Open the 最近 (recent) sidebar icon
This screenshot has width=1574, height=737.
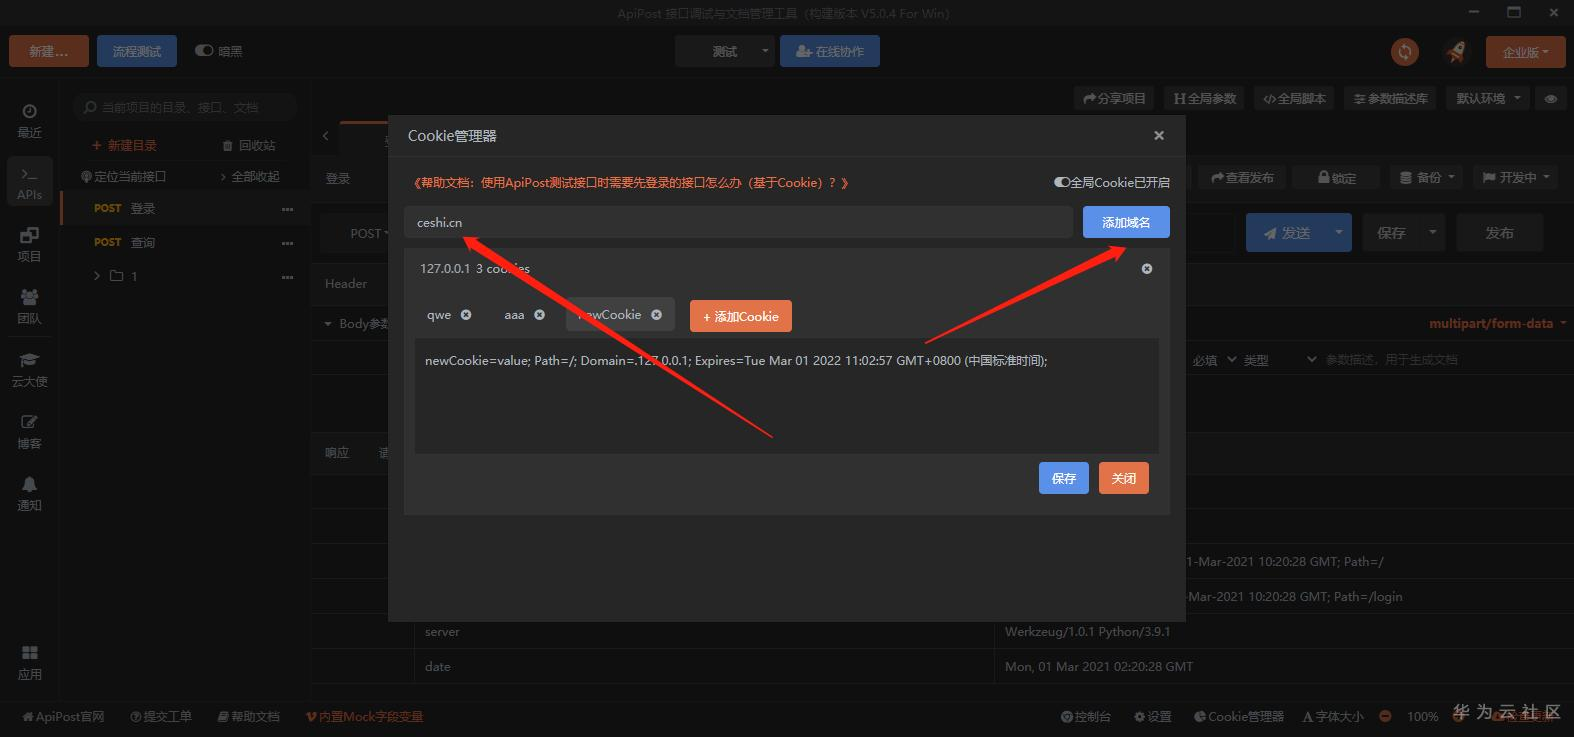click(x=29, y=120)
